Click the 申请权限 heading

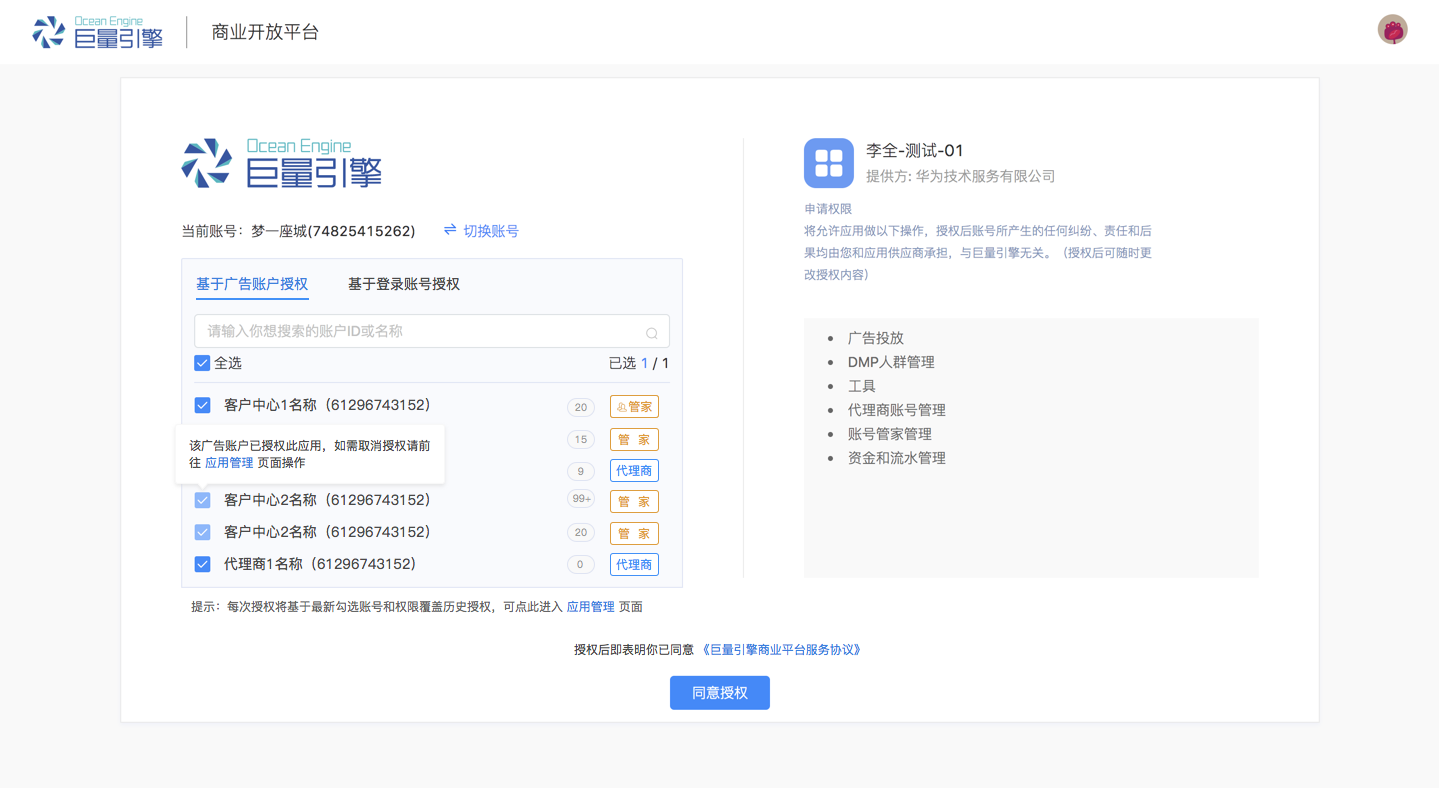[828, 209]
